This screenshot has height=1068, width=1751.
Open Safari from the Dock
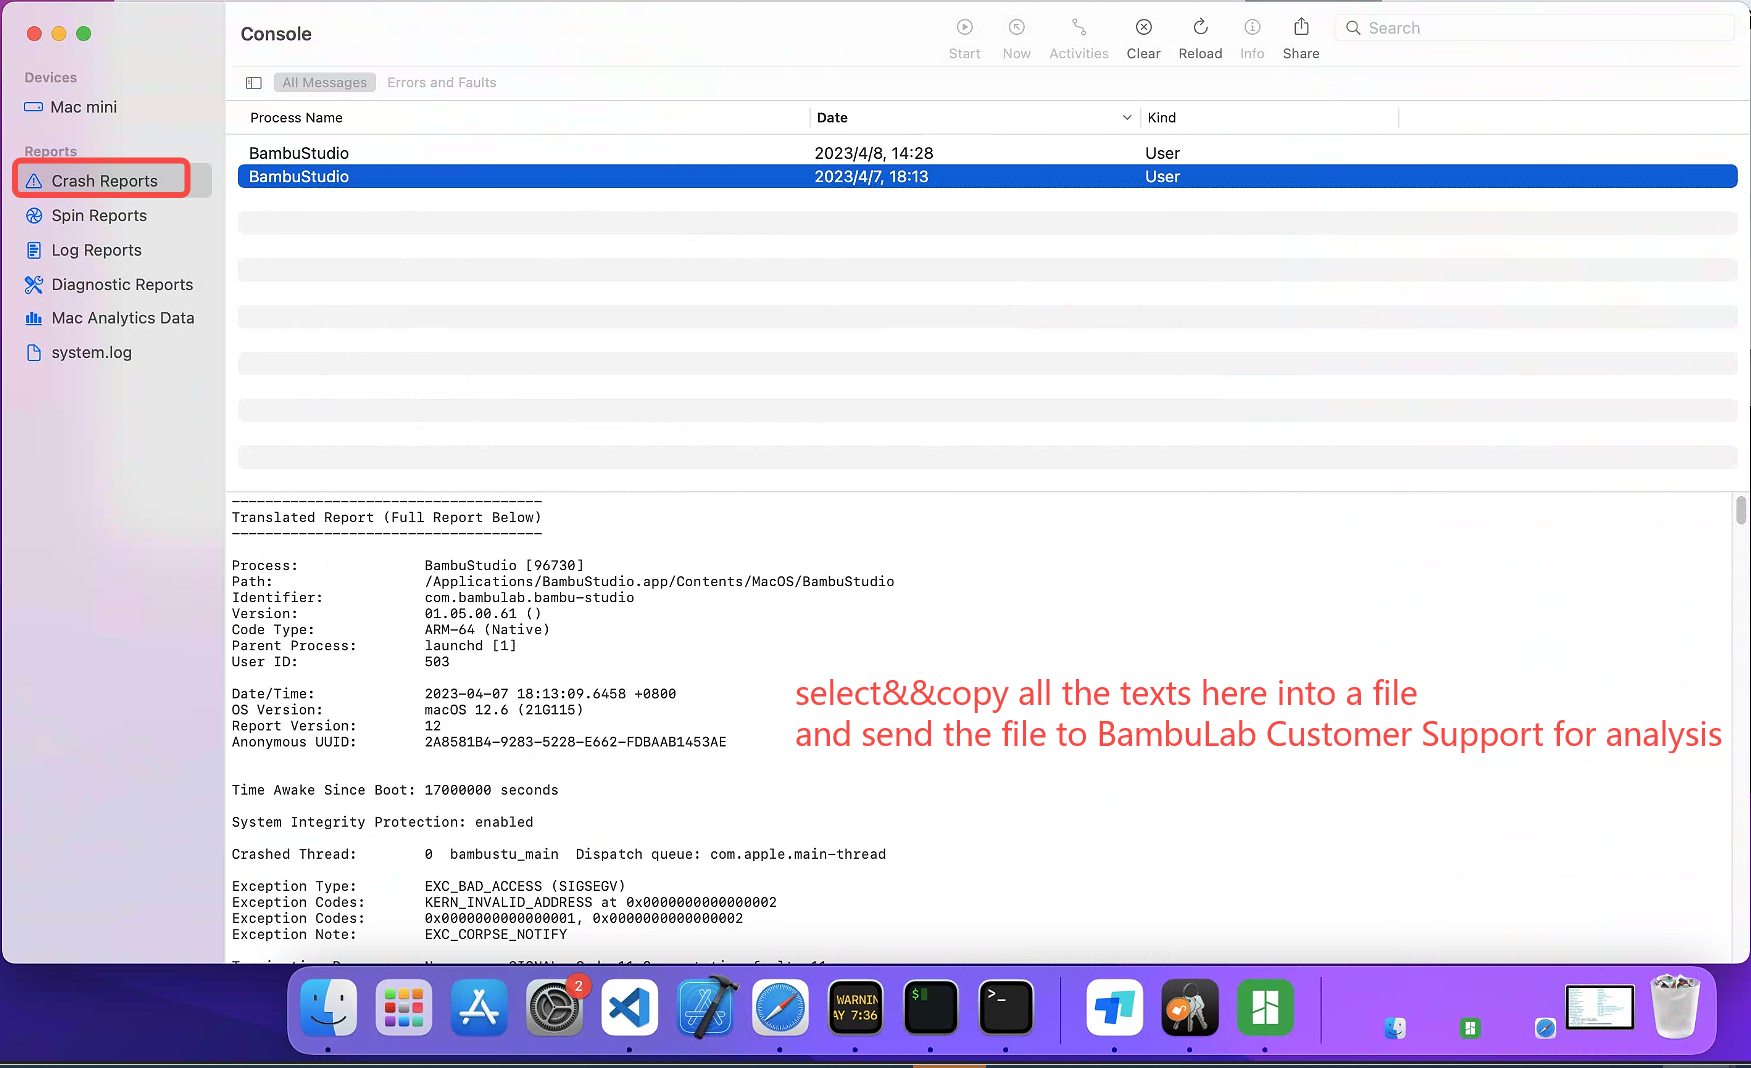point(780,1008)
